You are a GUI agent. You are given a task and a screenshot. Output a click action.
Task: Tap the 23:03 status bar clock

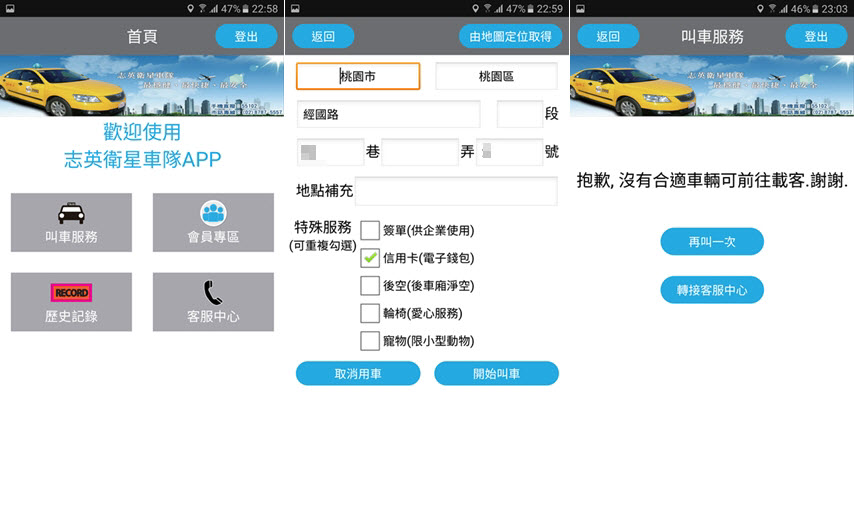pos(834,9)
